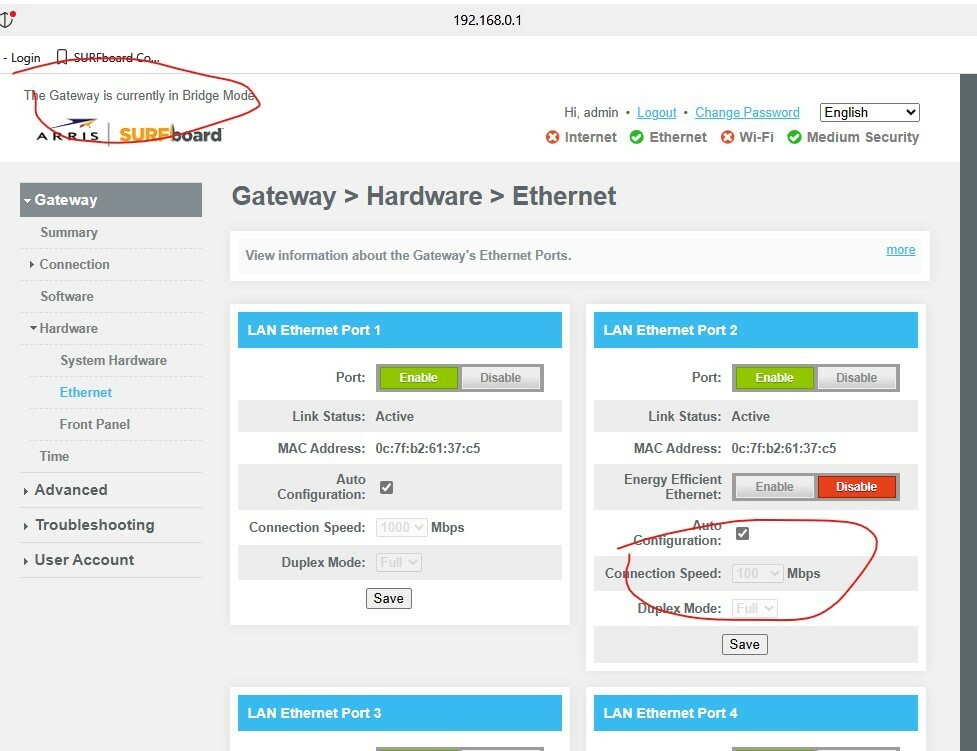
Task: Click the page vertical scrollbar
Action: (968, 411)
